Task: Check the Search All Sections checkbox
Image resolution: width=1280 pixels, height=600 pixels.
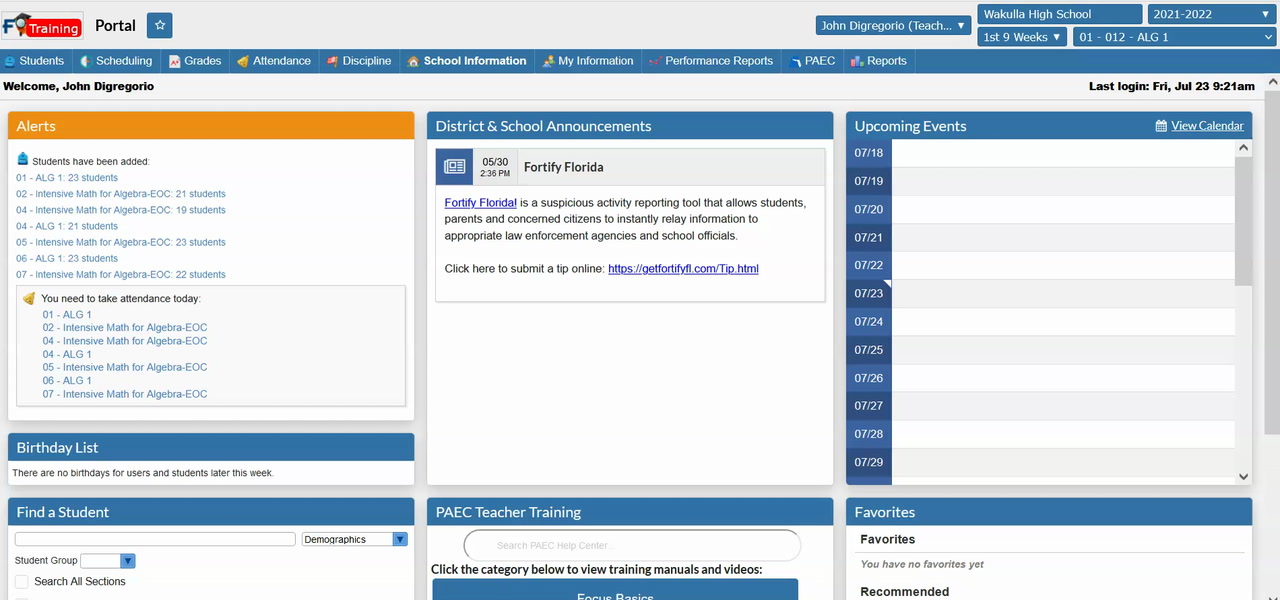Action: [22, 581]
